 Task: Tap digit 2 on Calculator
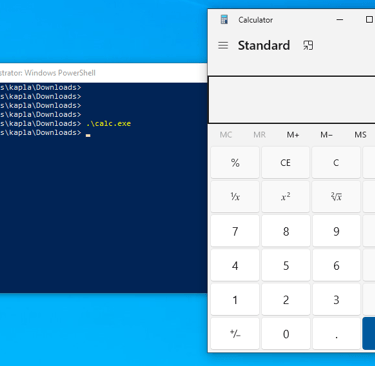coord(286,300)
